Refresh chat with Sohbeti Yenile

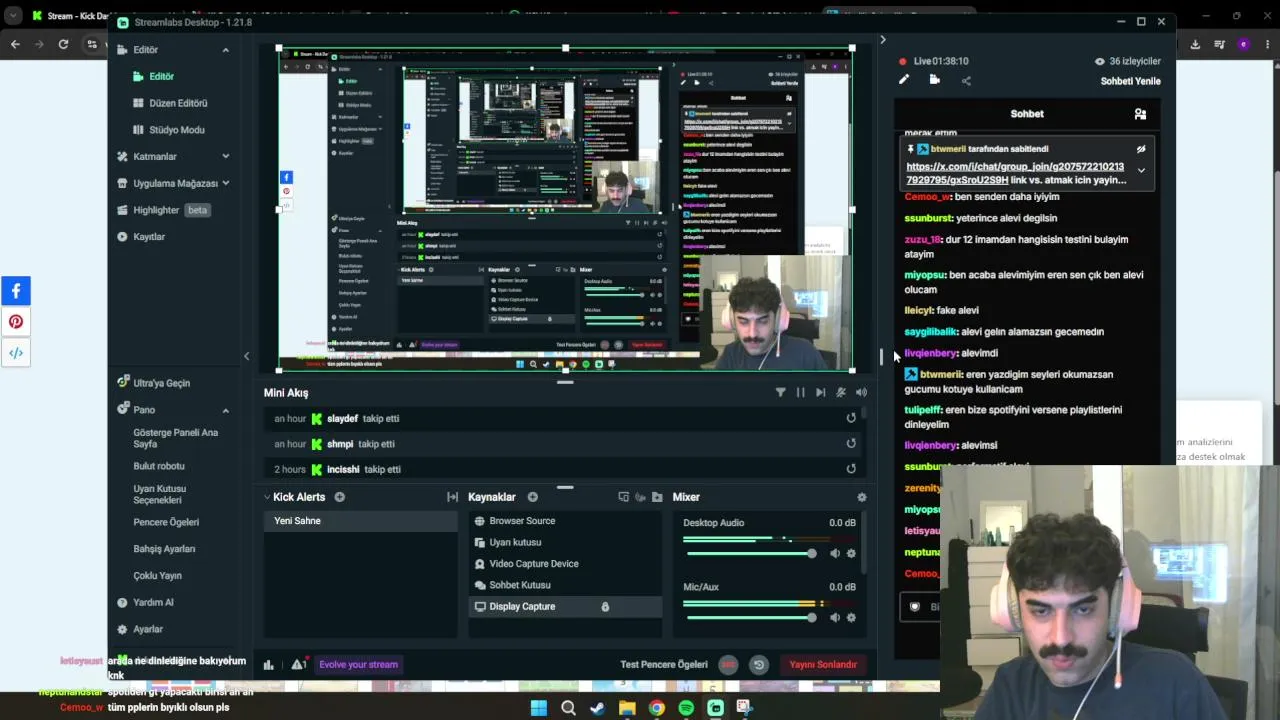click(x=1131, y=81)
